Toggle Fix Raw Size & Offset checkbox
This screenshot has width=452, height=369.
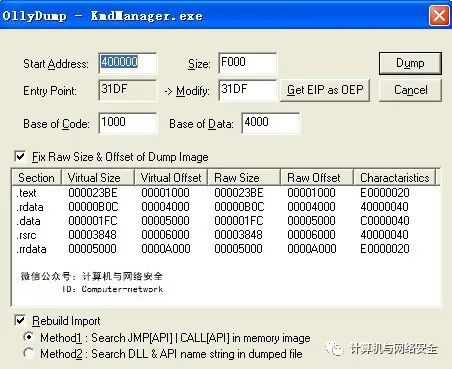(x=20, y=156)
